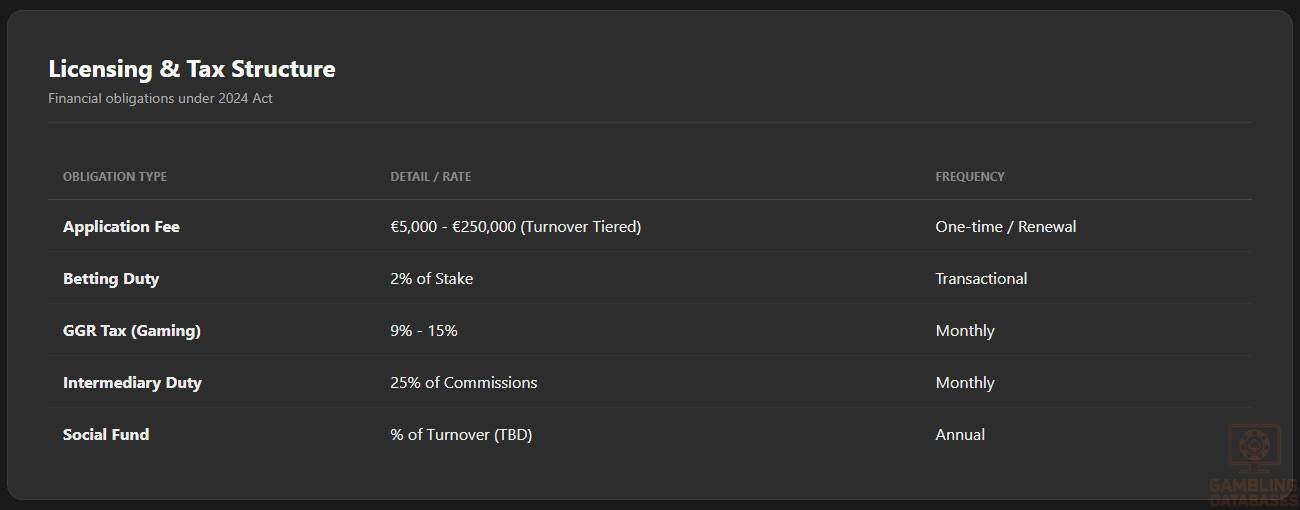1300x510 pixels.
Task: Click the Frequency column header
Action: click(970, 176)
